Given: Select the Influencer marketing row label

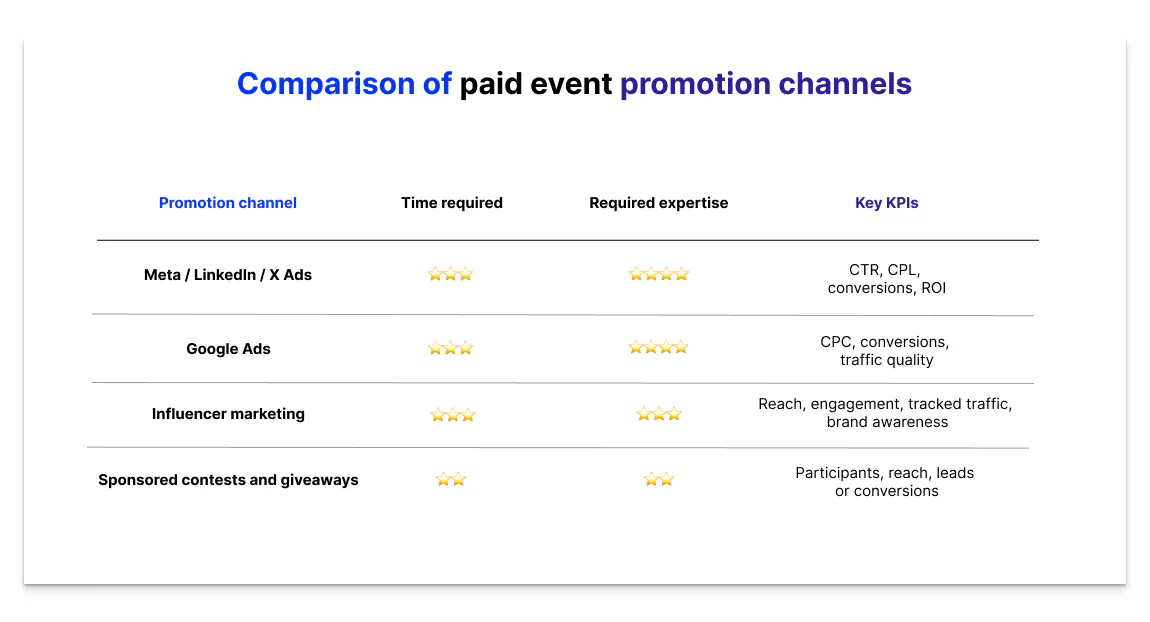Looking at the screenshot, I should pyautogui.click(x=228, y=413).
